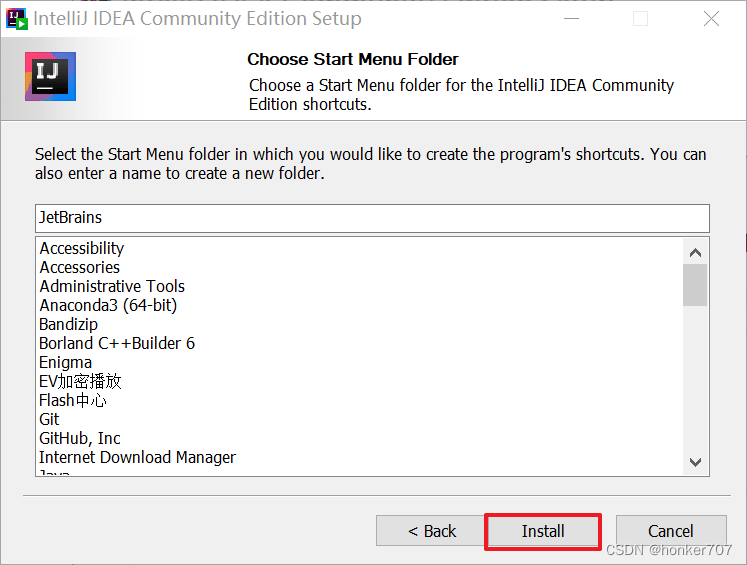The height and width of the screenshot is (565, 747).
Task: Pick Anaconda3 (64-bit) folder
Action: [x=108, y=305]
